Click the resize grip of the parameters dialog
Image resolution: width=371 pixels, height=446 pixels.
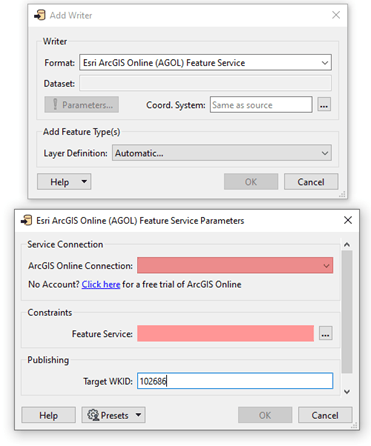click(x=355, y=426)
